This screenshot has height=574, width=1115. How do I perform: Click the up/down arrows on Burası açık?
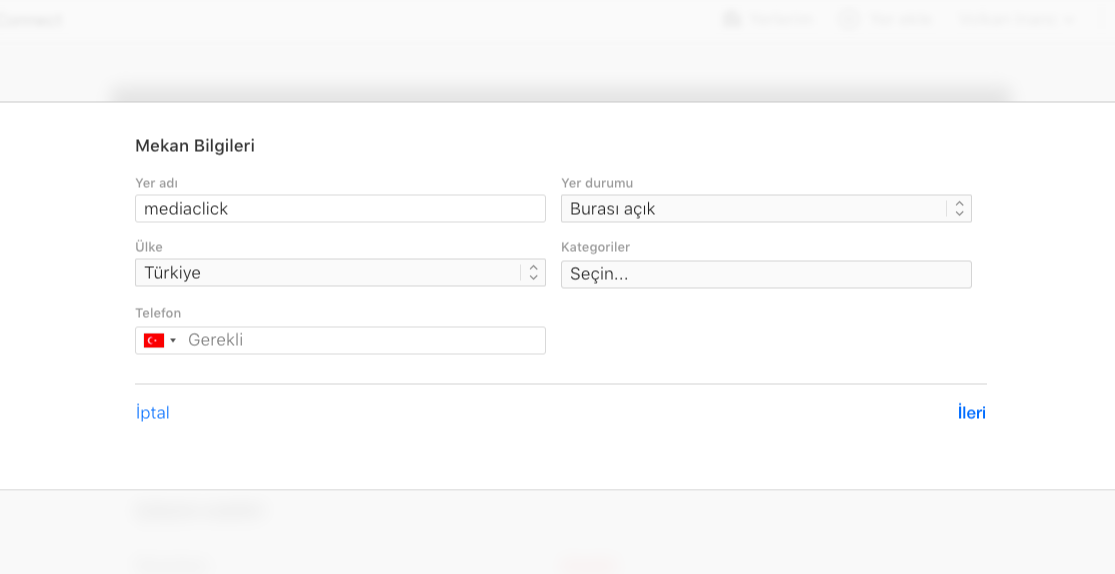[x=959, y=209]
